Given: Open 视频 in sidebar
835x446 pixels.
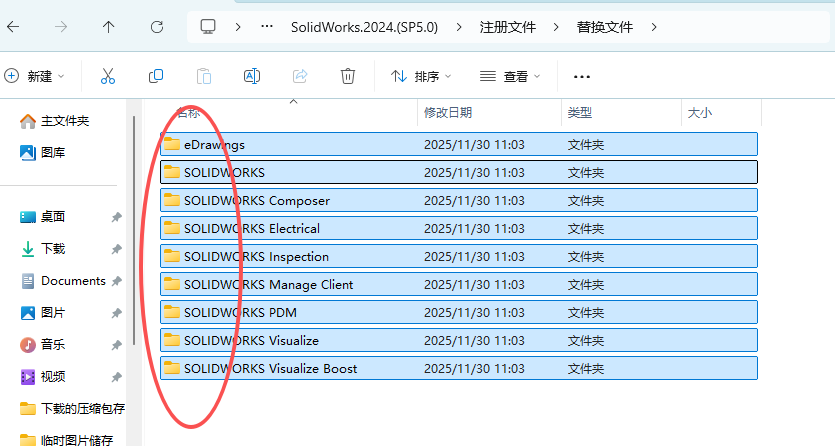Looking at the screenshot, I should pyautogui.click(x=43, y=377).
